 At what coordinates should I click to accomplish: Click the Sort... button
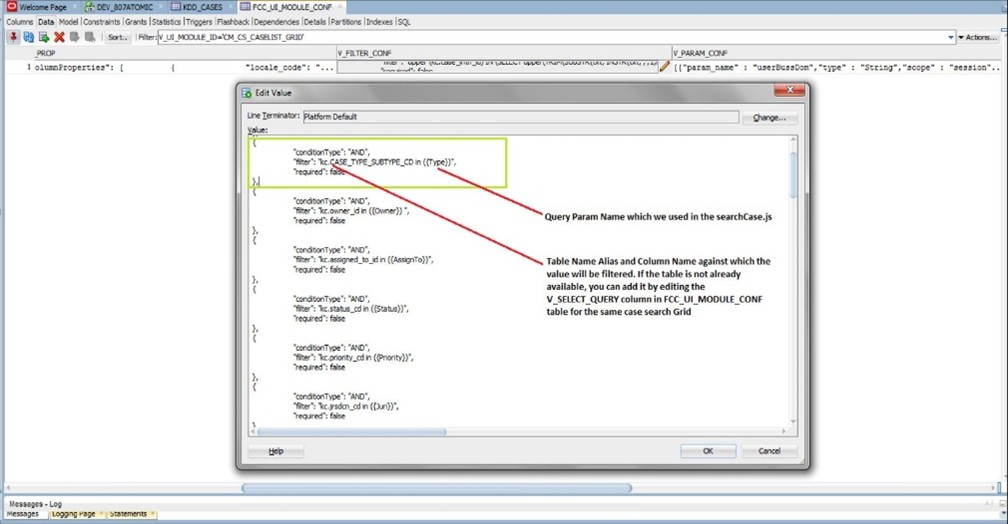coord(118,37)
